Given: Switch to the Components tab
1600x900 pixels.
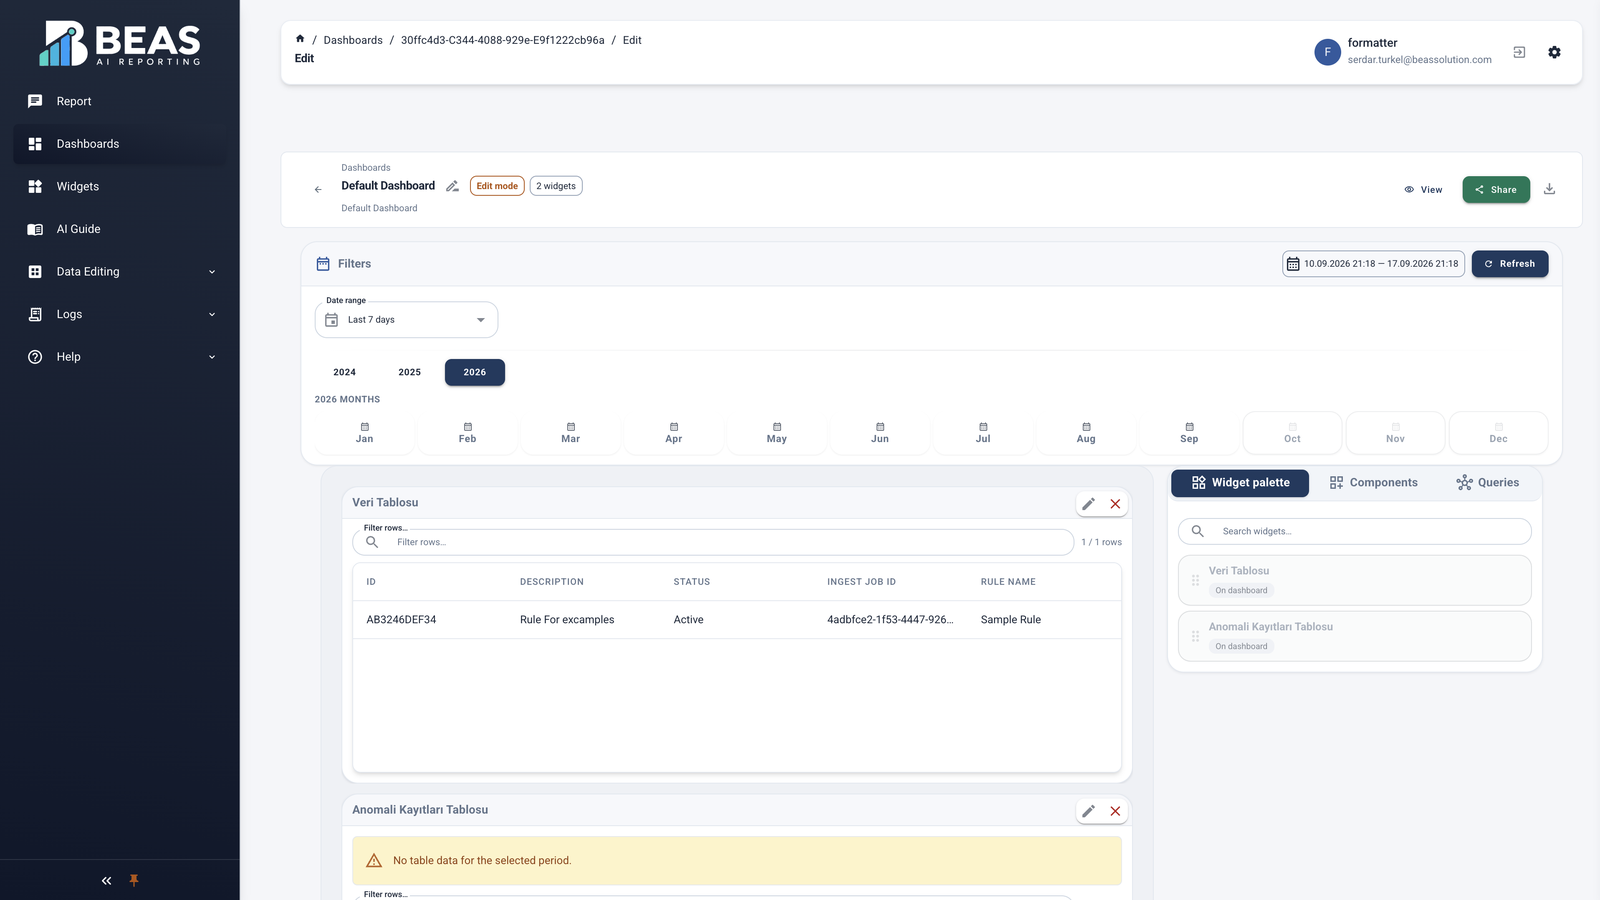Looking at the screenshot, I should click(1373, 483).
